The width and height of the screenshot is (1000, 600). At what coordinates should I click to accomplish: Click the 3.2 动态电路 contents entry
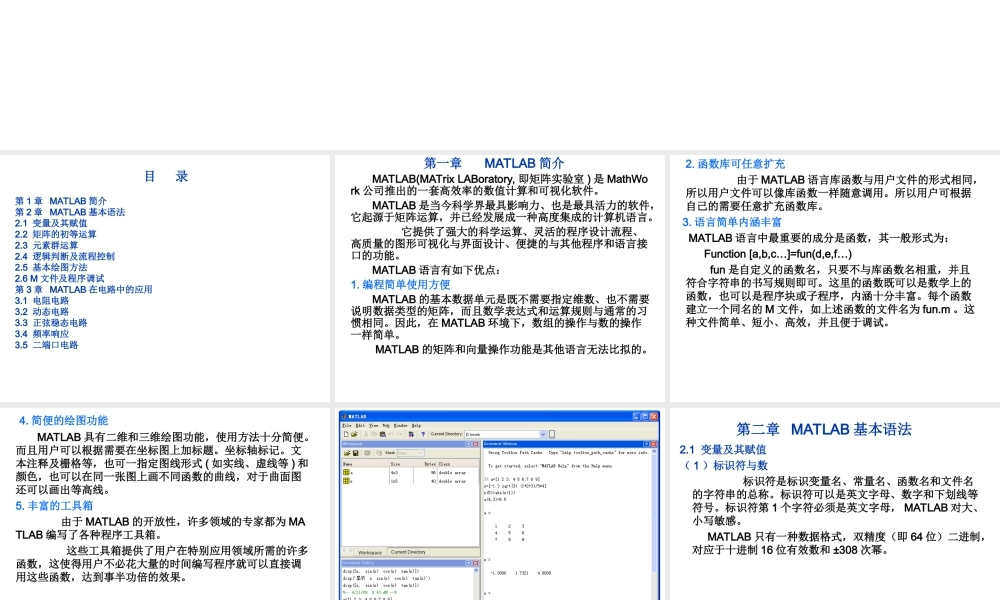42,312
